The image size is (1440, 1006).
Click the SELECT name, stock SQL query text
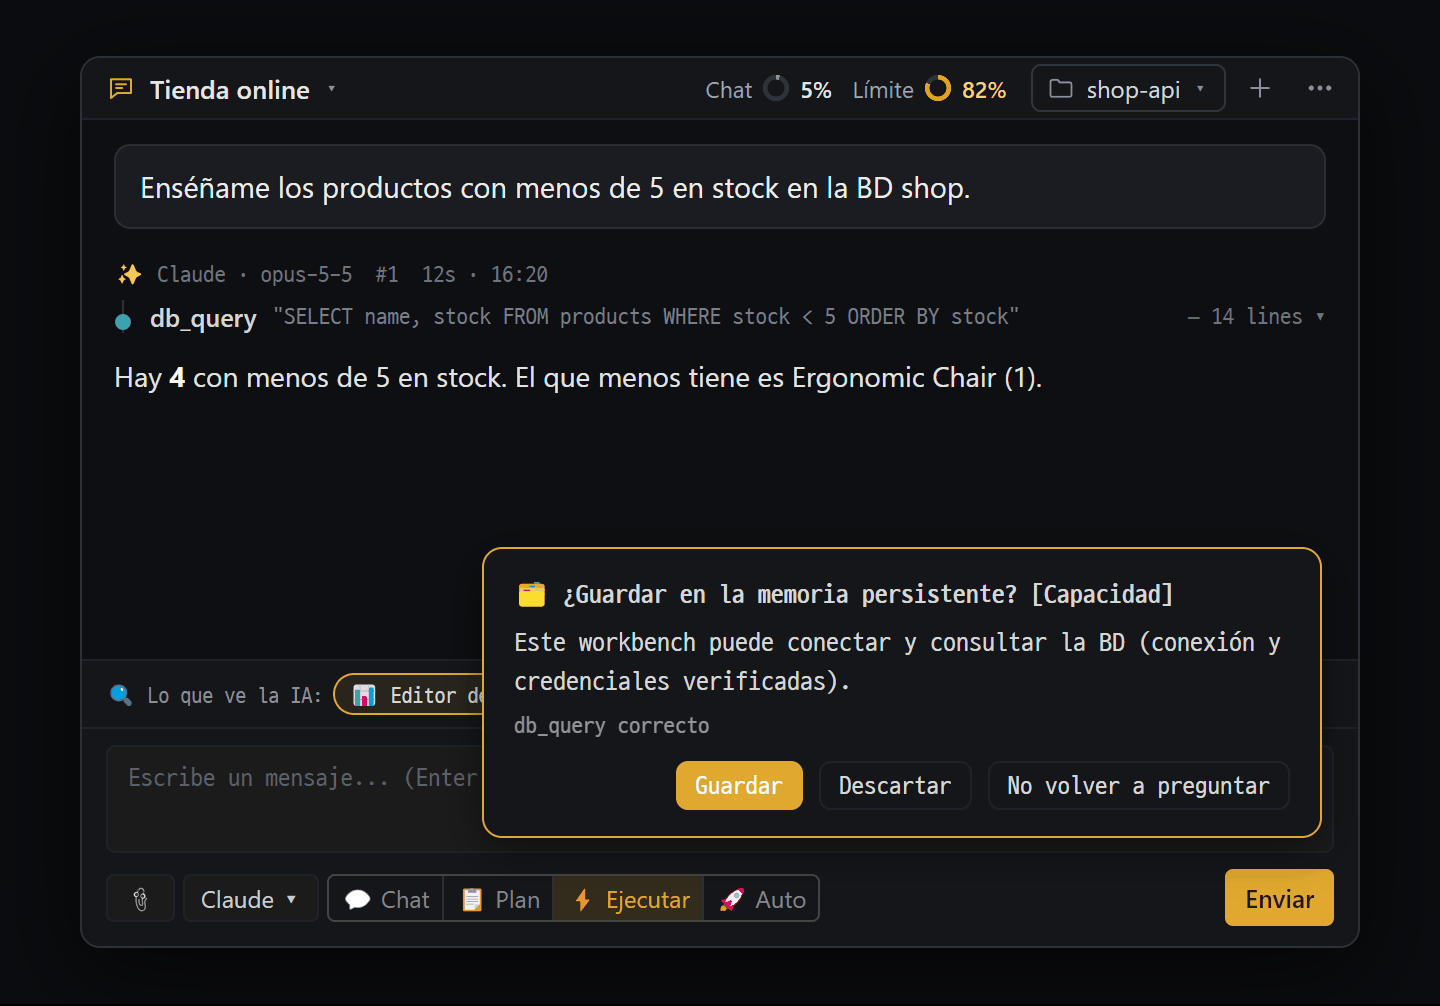[x=646, y=316]
